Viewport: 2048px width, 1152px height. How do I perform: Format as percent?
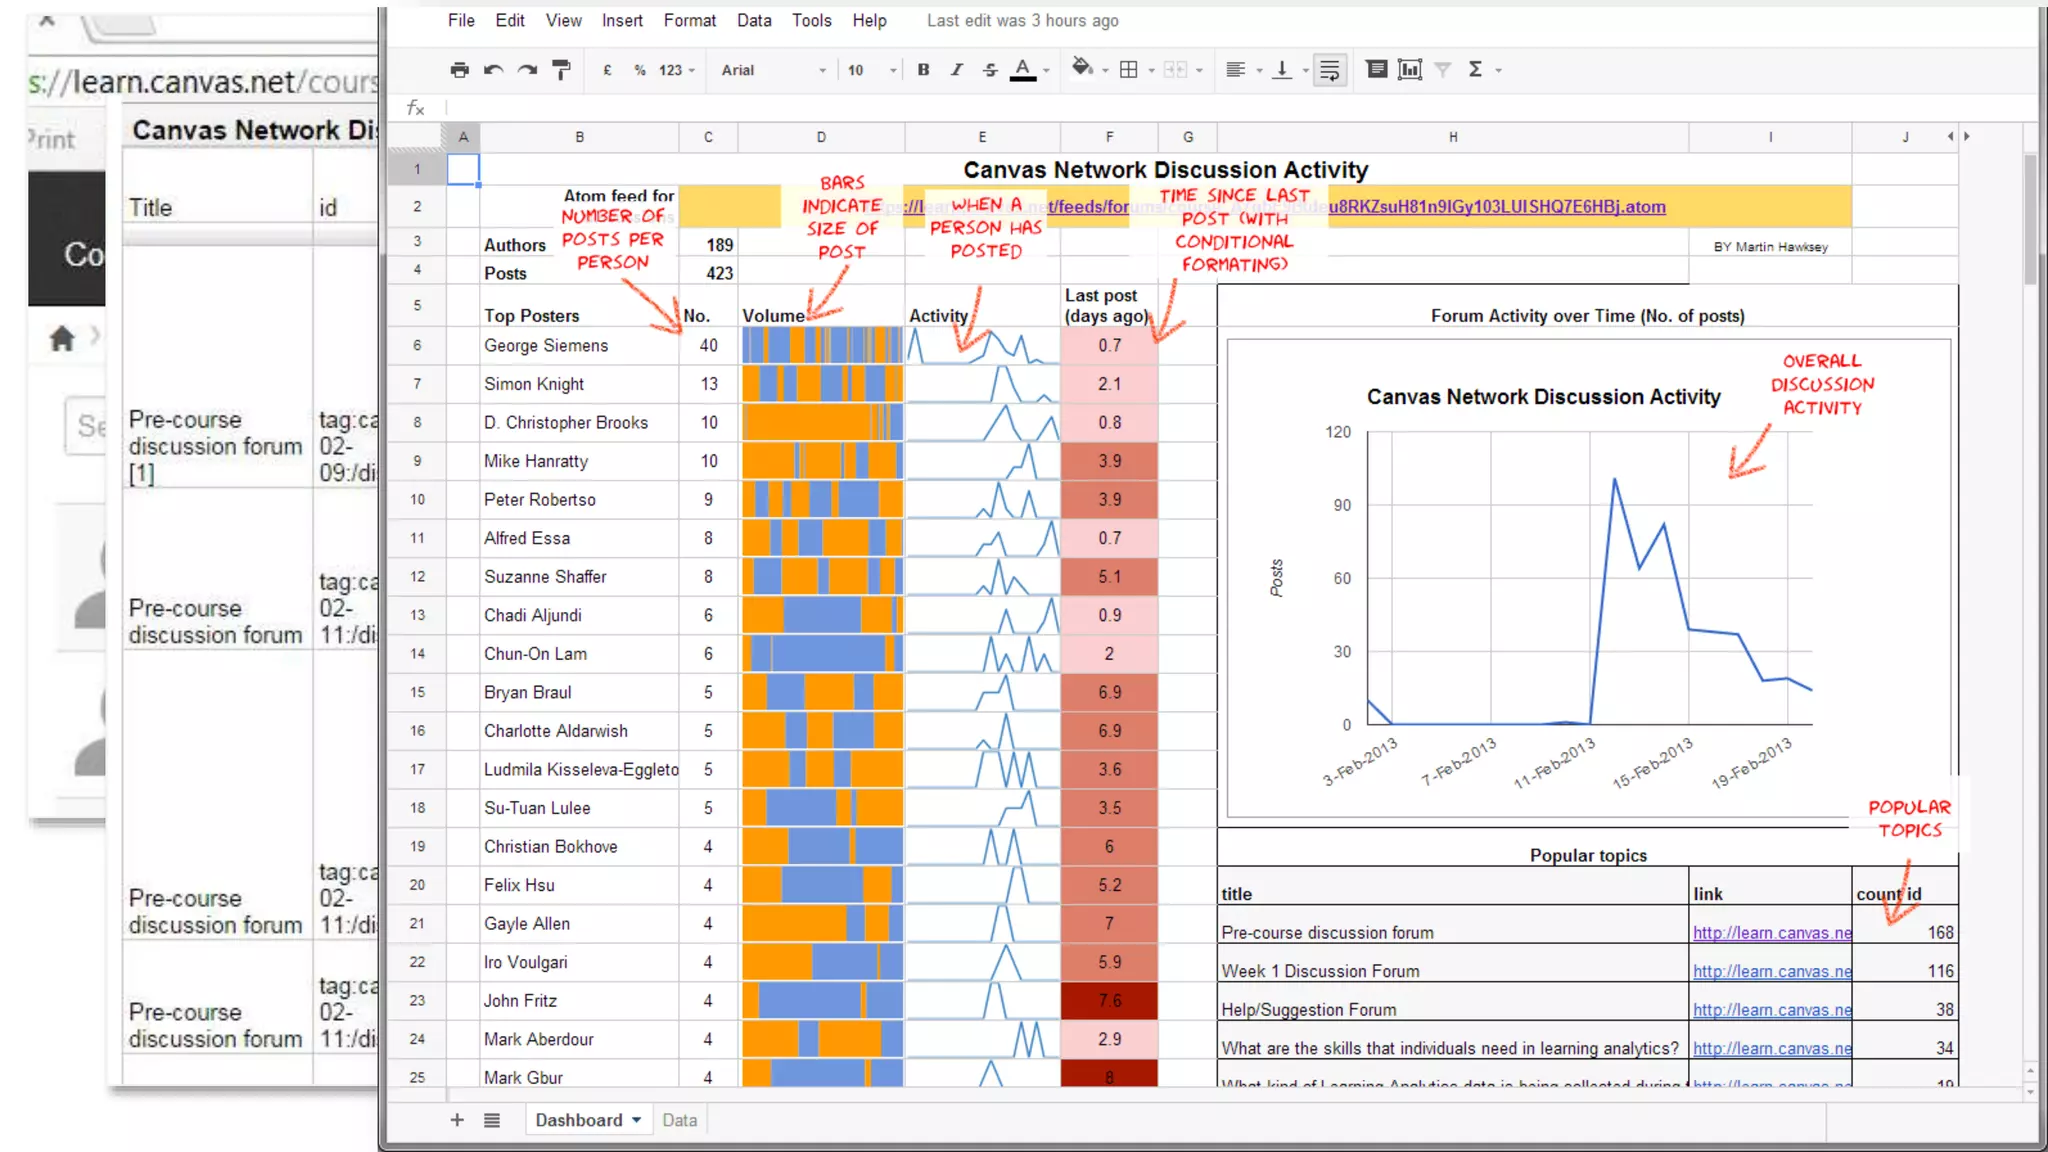(639, 70)
